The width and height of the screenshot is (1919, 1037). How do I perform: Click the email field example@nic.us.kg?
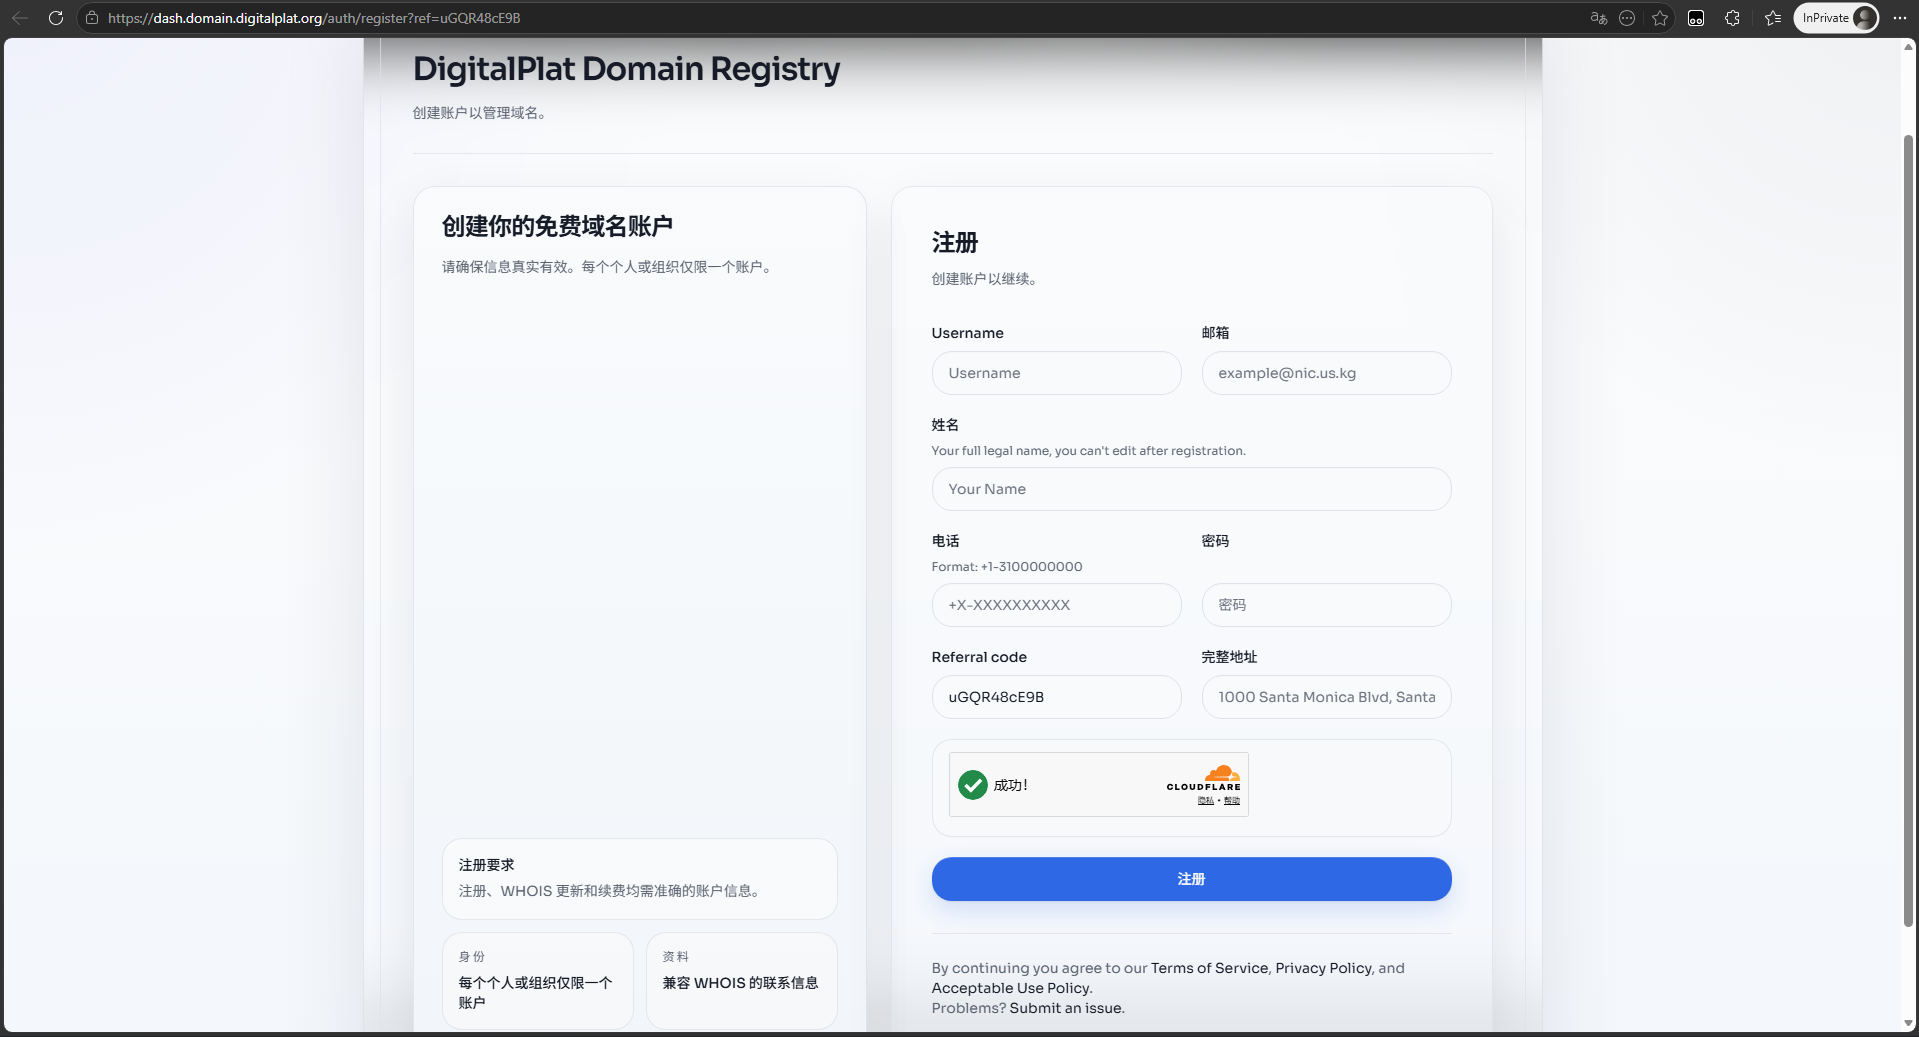pyautogui.click(x=1326, y=373)
